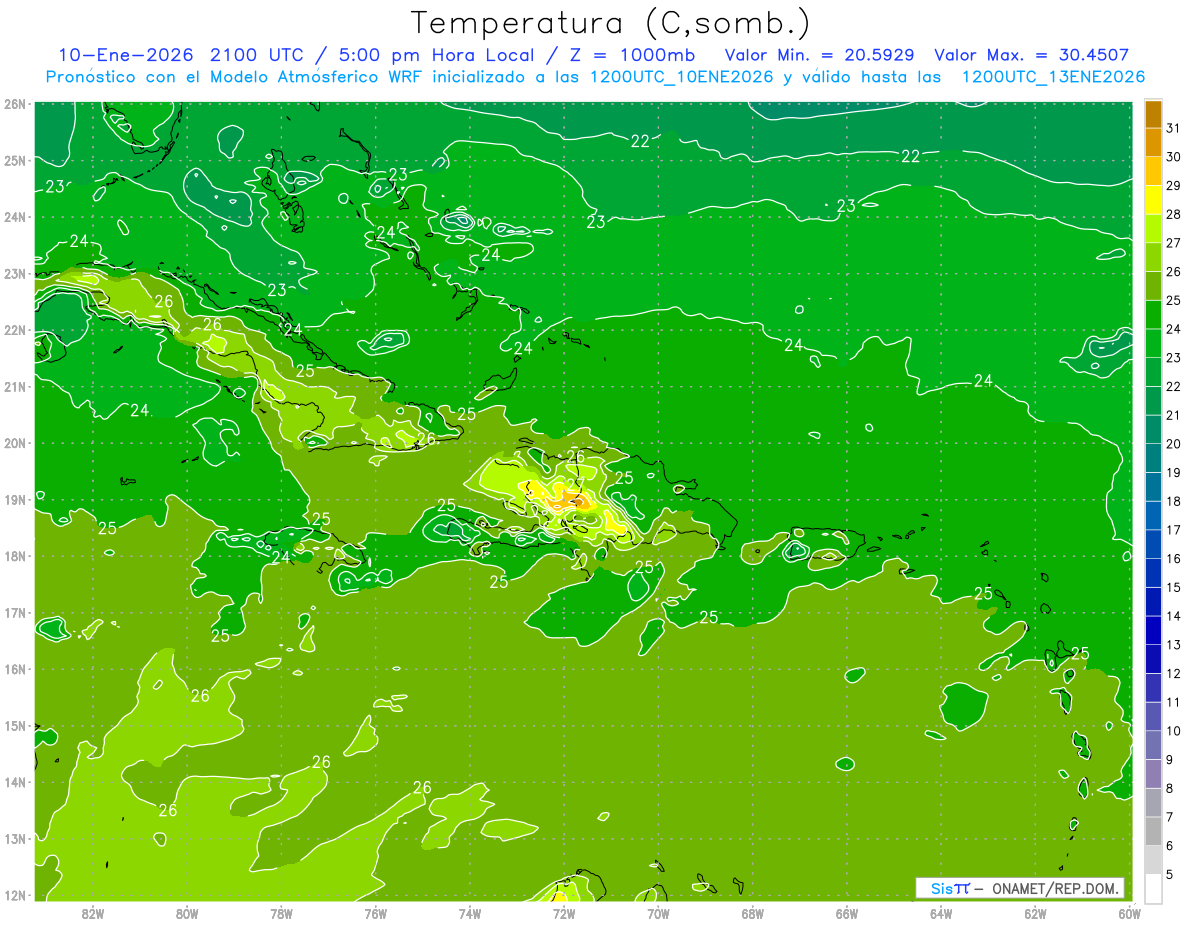Click the longitude label "64W"
This screenshot has height=927, width=1200.
[x=941, y=913]
